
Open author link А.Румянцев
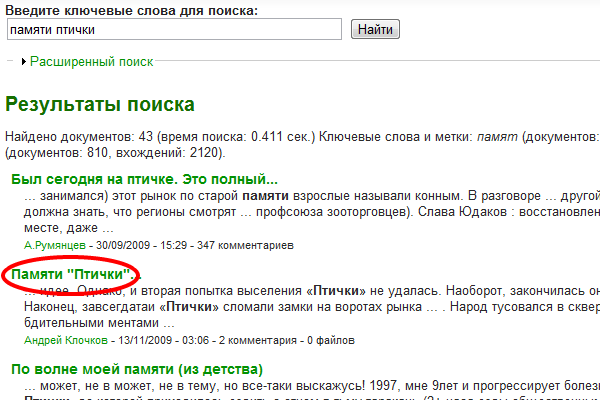[55, 245]
